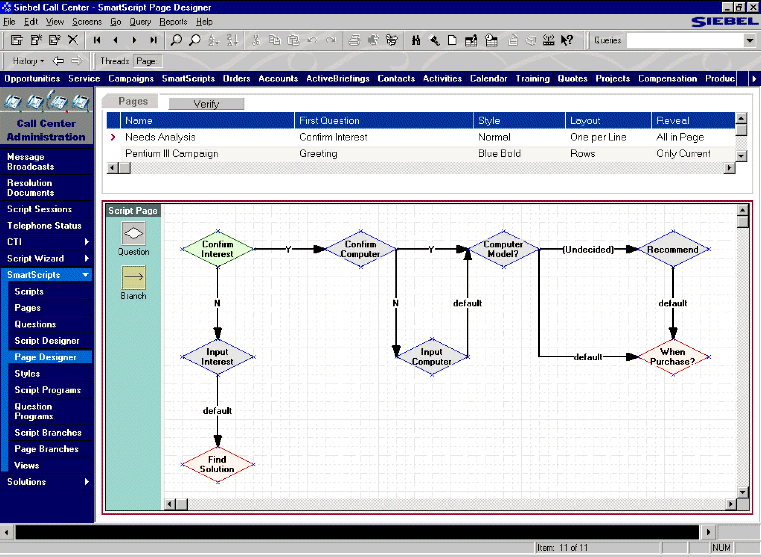
Task: Click the binoculars find icon
Action: 415,41
